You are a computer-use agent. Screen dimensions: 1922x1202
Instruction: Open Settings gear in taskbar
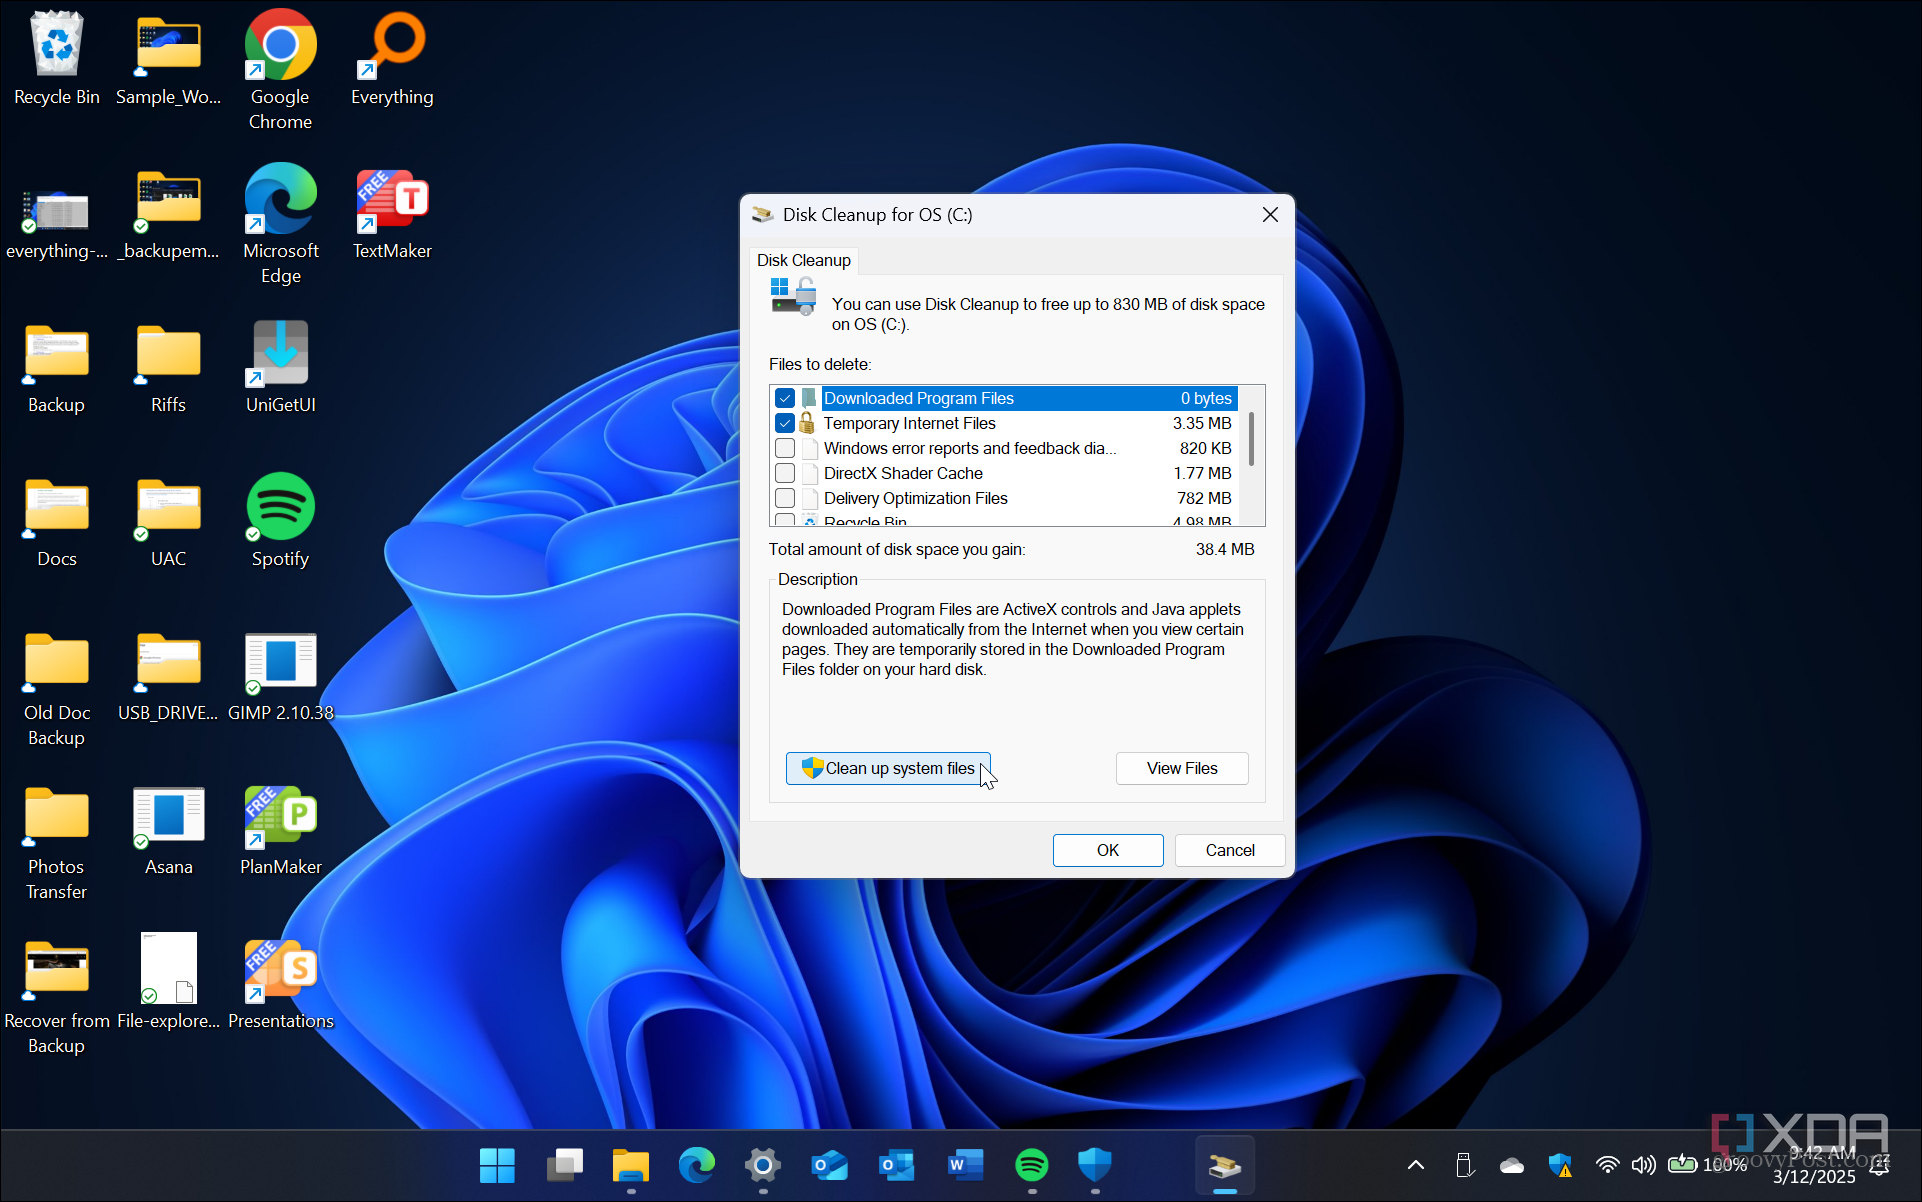point(763,1165)
